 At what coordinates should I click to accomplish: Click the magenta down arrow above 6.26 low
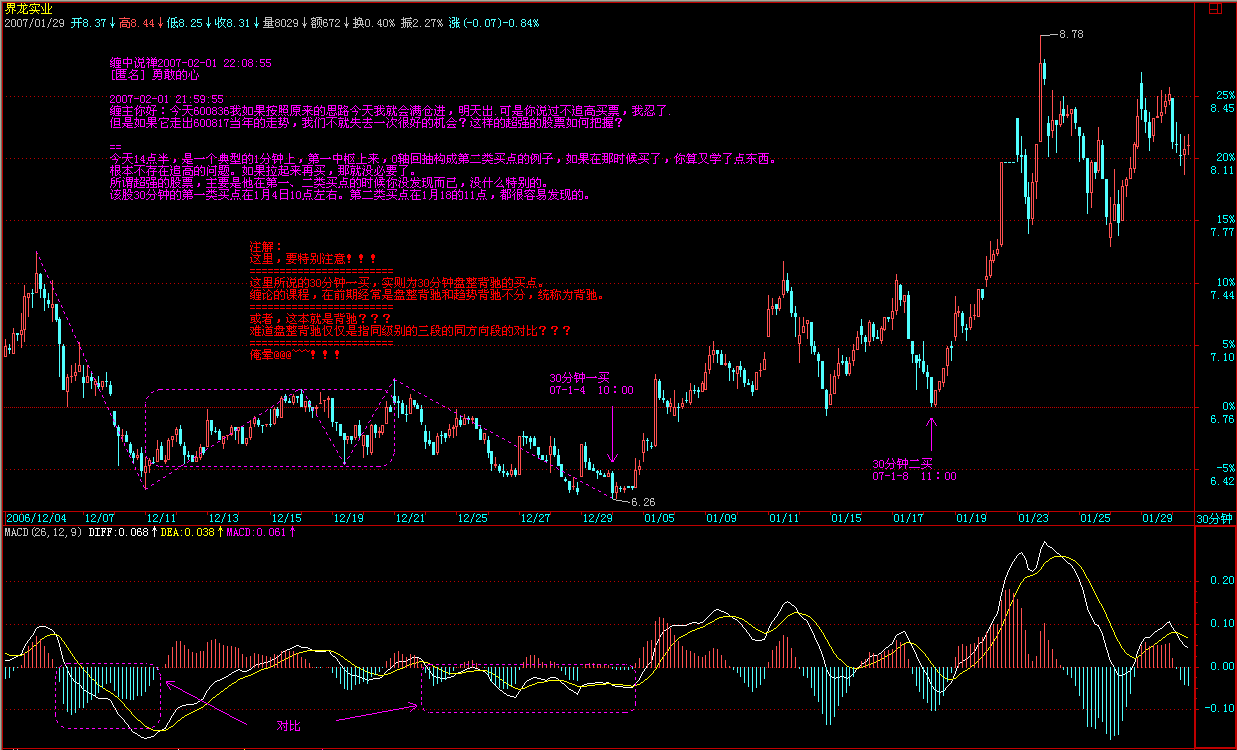point(612,442)
